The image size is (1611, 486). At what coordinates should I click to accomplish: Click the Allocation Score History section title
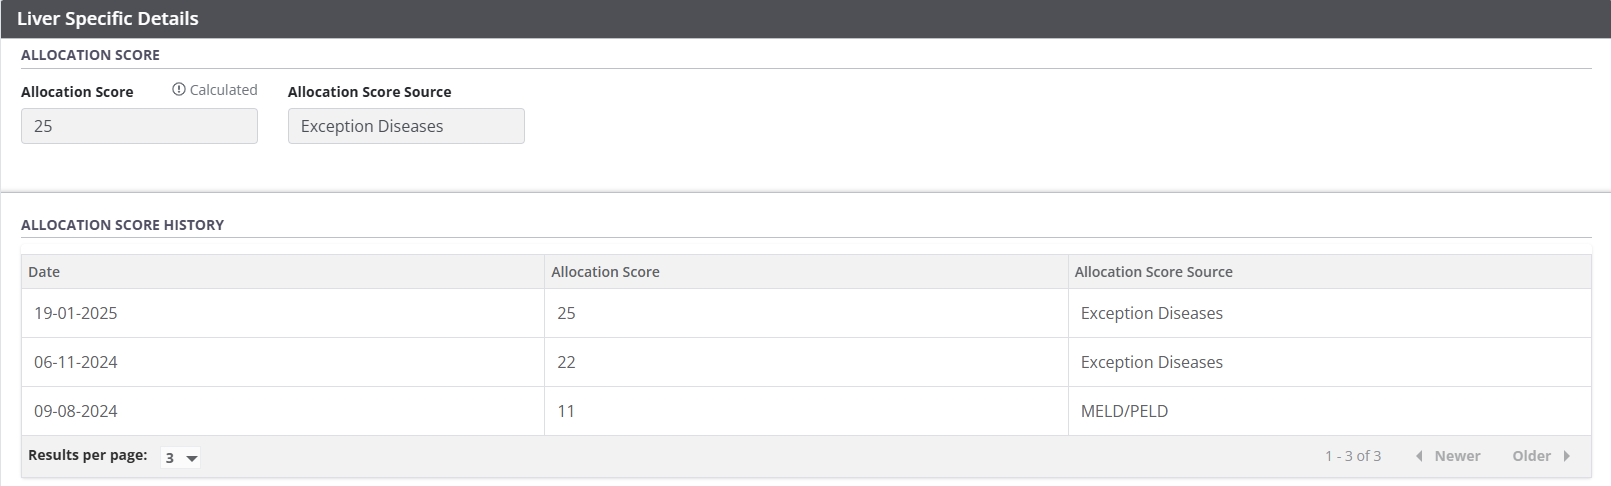pos(122,225)
